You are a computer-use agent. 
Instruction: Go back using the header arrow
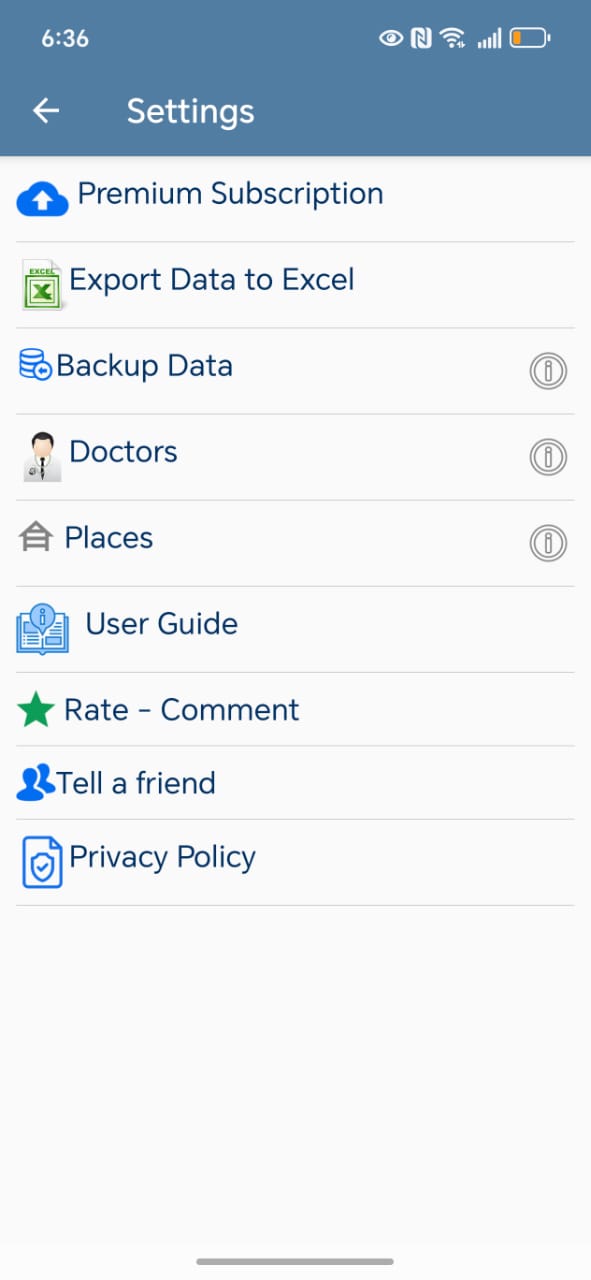[x=46, y=111]
